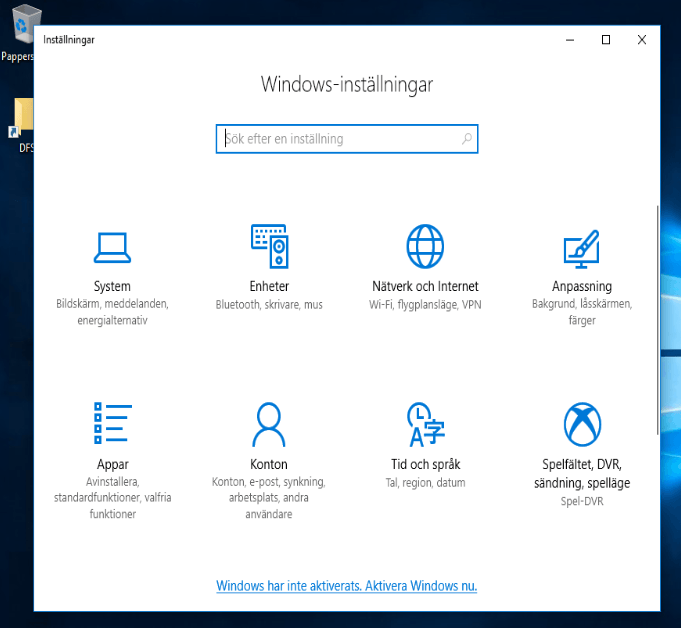Maximize the Inställningar window

click(x=606, y=40)
